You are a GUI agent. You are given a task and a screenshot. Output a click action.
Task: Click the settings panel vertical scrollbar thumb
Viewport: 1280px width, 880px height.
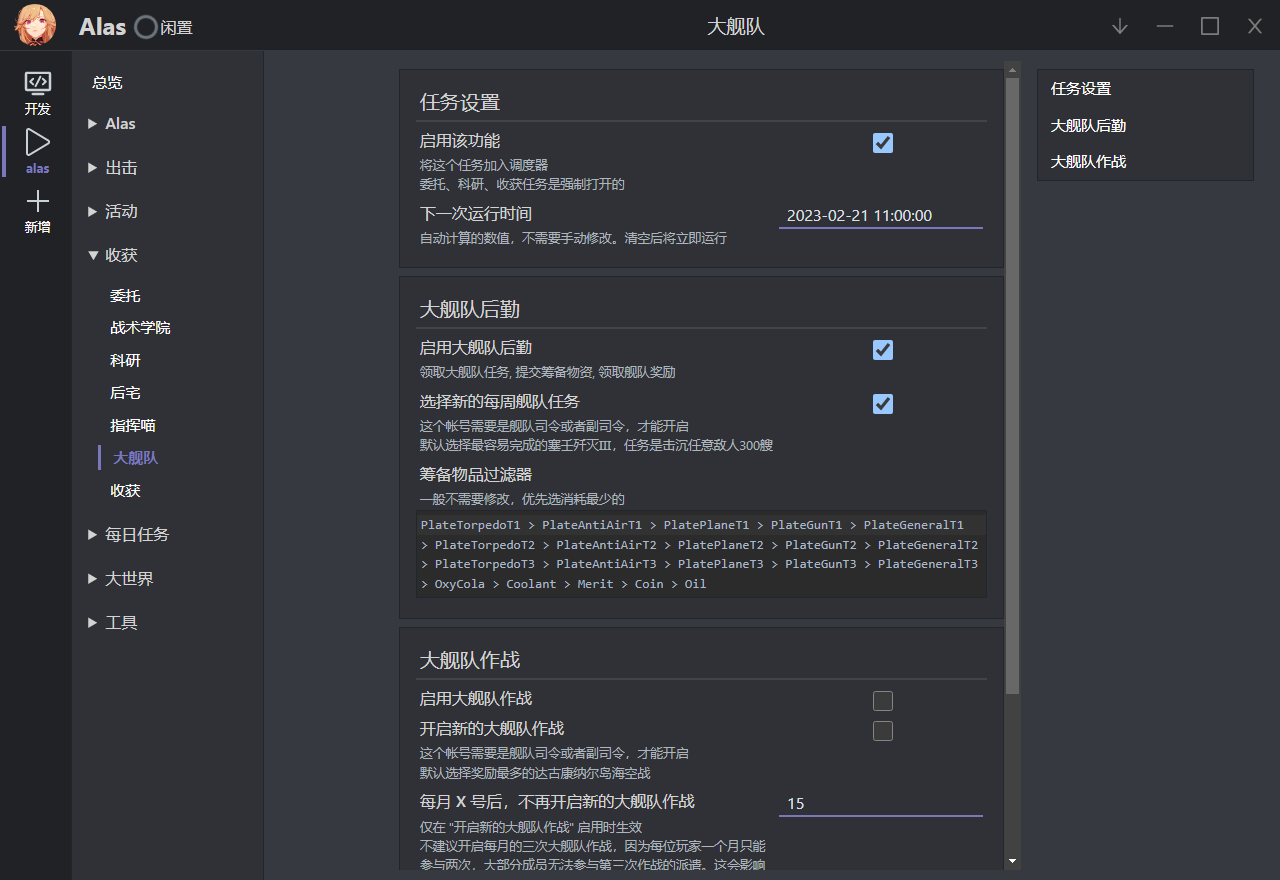[1012, 386]
